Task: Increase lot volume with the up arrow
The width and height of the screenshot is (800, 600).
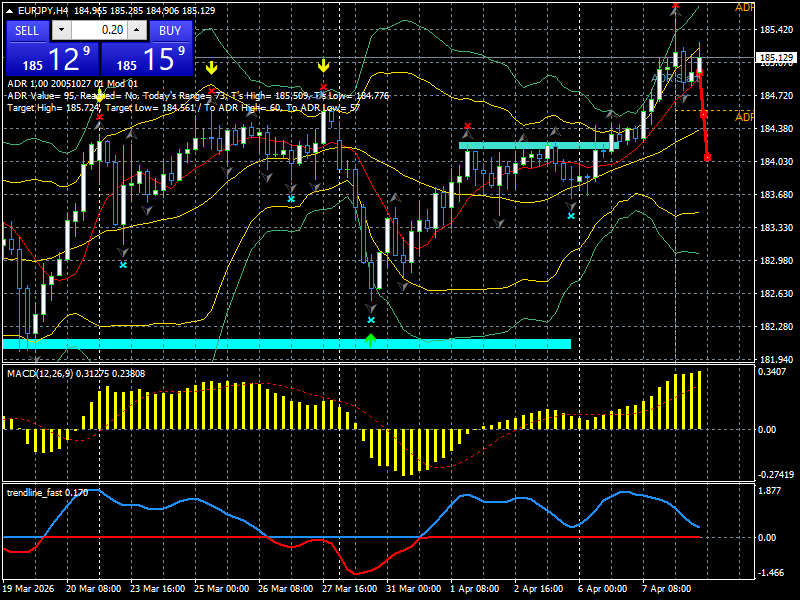Action: (x=137, y=30)
